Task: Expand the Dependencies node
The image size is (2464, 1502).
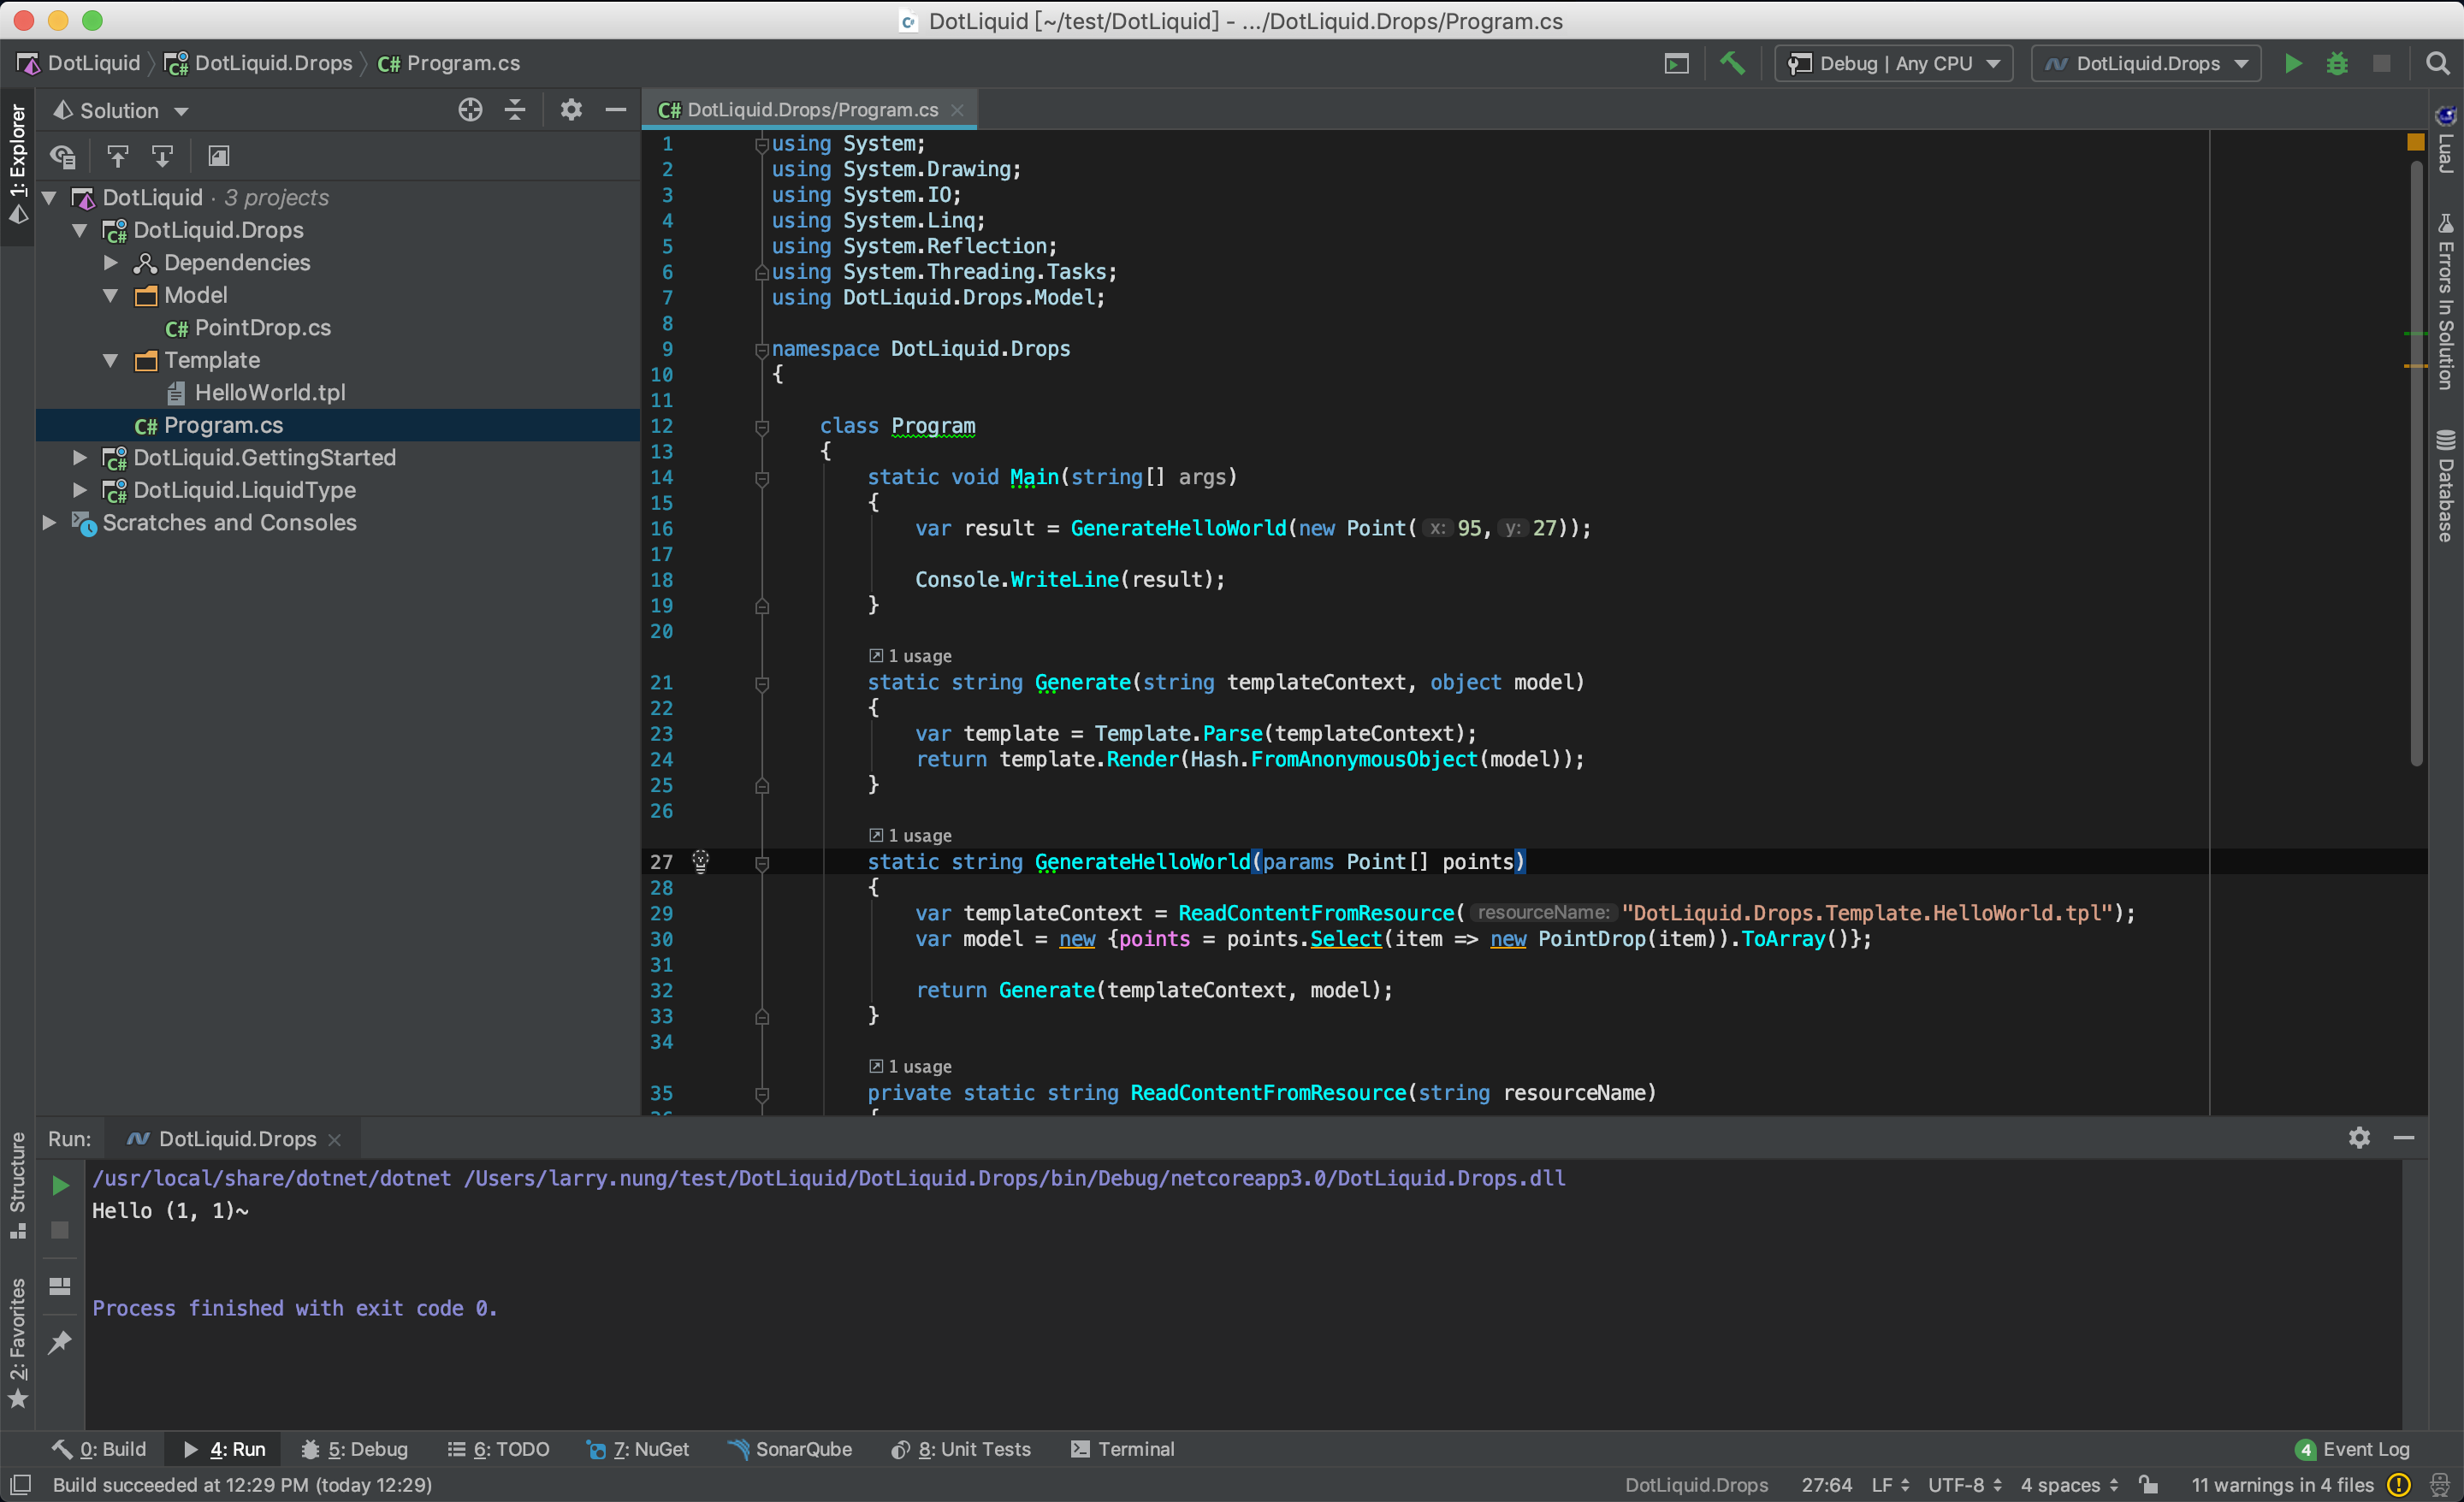Action: [111, 263]
